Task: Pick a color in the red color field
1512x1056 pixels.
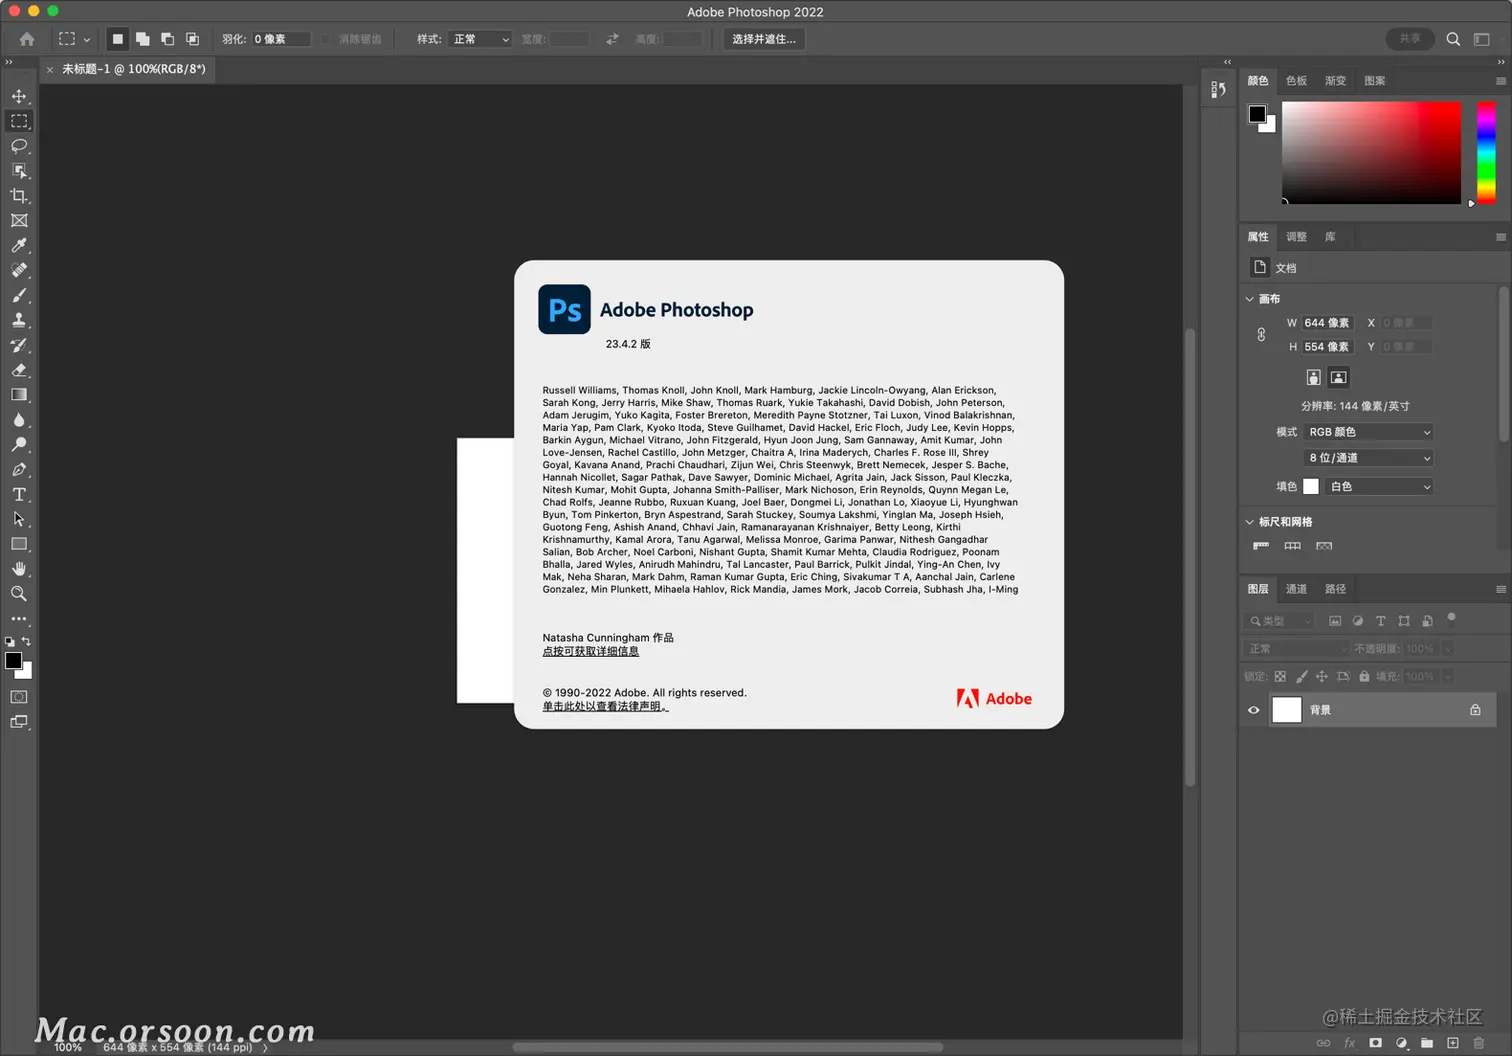Action: (1371, 153)
